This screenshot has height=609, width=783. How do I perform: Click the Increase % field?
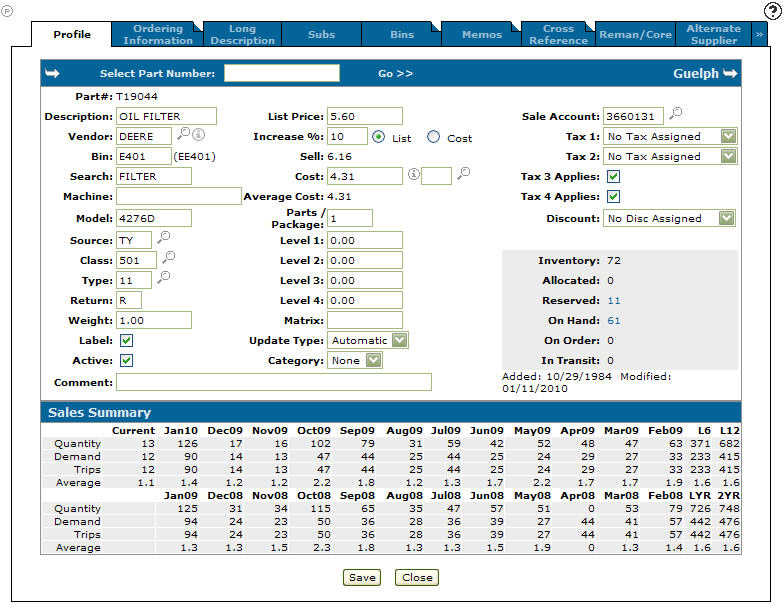[348, 136]
